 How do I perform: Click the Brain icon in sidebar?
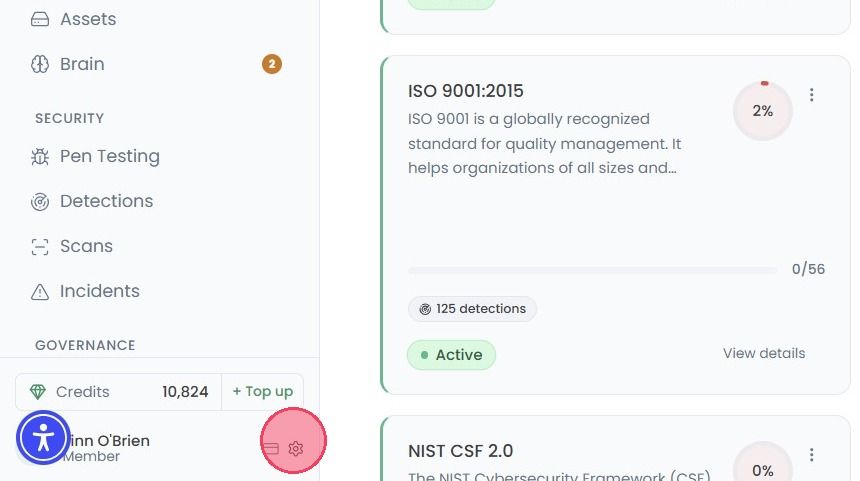coord(40,64)
